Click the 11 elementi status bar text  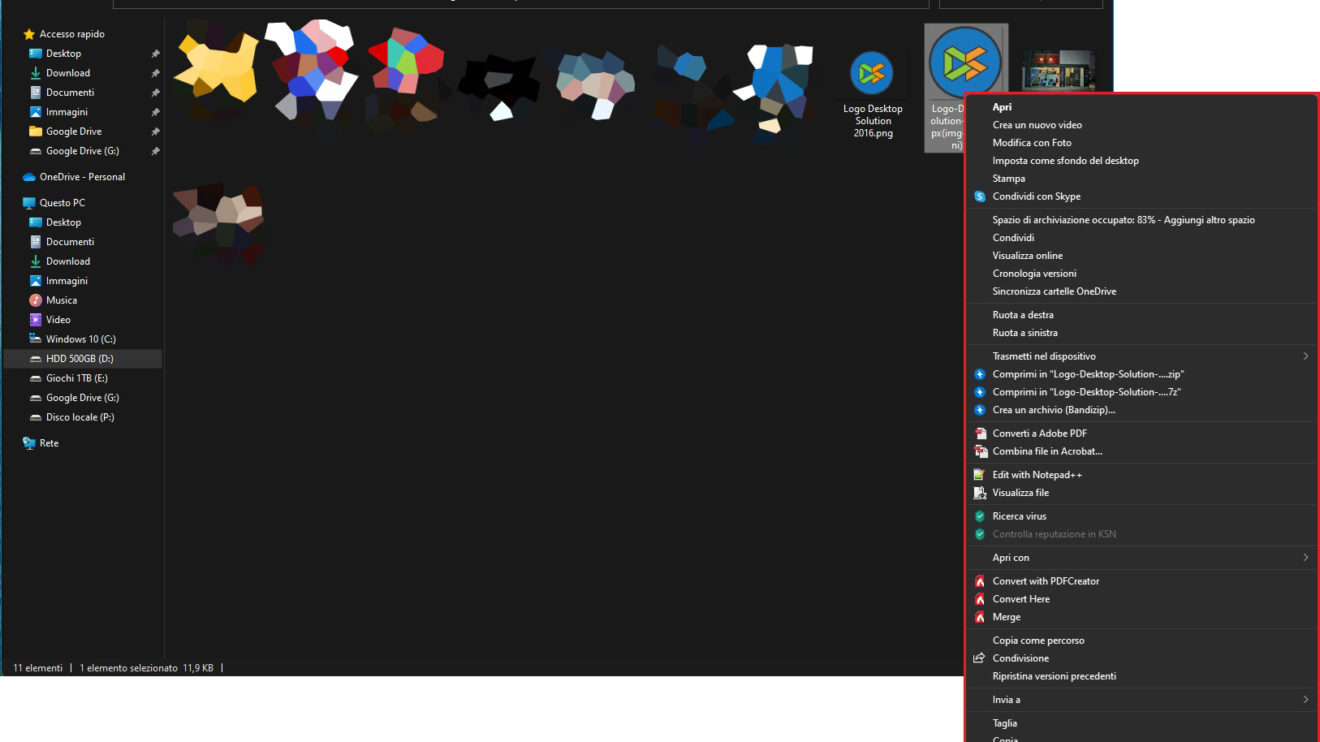38,668
